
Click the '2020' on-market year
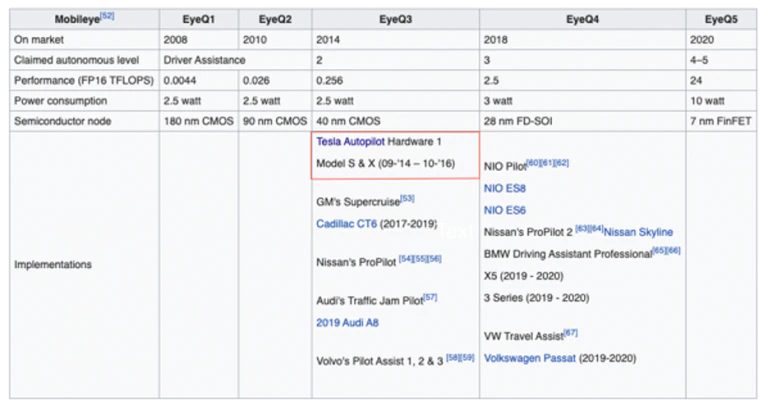(702, 40)
